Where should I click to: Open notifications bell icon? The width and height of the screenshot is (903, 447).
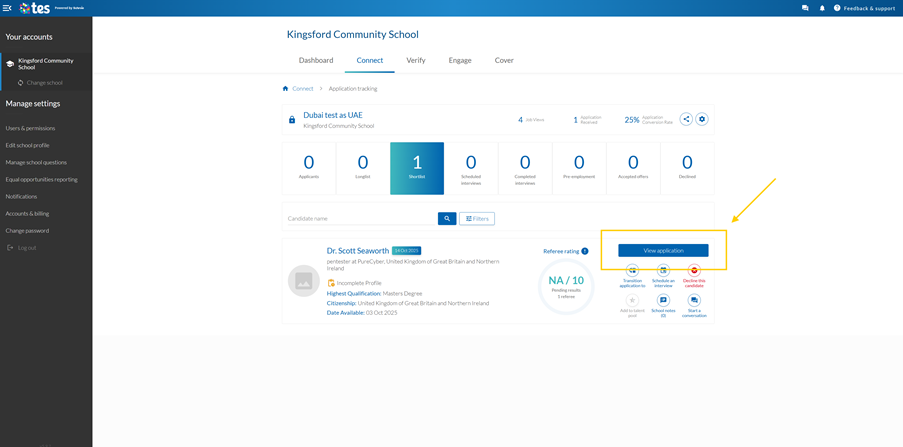coord(822,8)
